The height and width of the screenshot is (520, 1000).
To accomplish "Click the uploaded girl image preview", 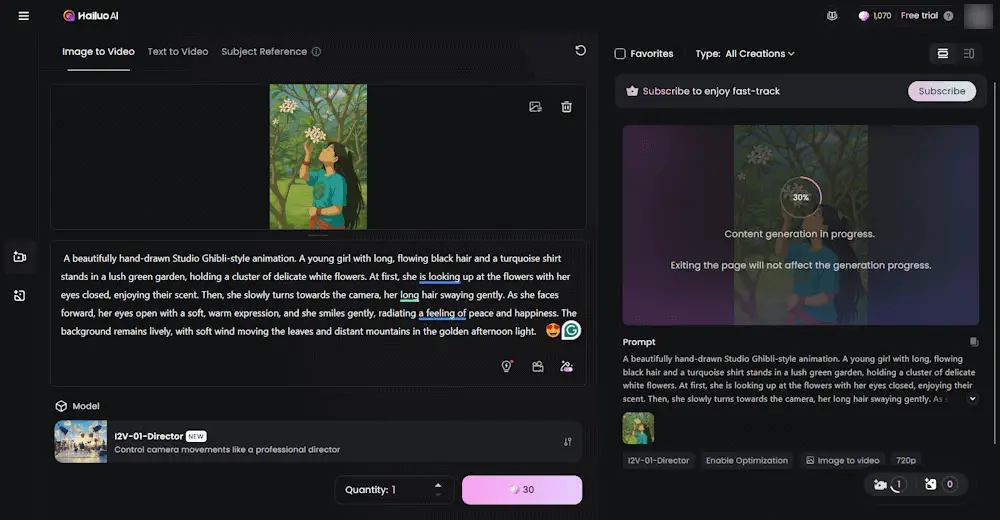I will coord(318,157).
